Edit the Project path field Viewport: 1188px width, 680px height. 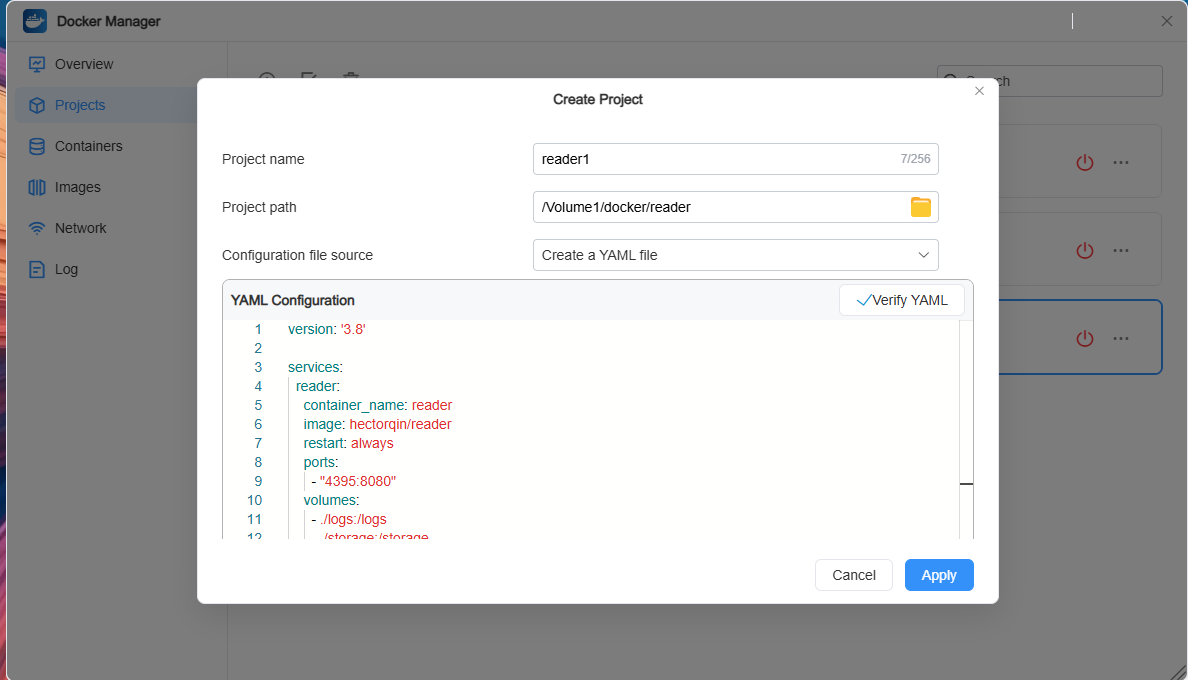735,207
